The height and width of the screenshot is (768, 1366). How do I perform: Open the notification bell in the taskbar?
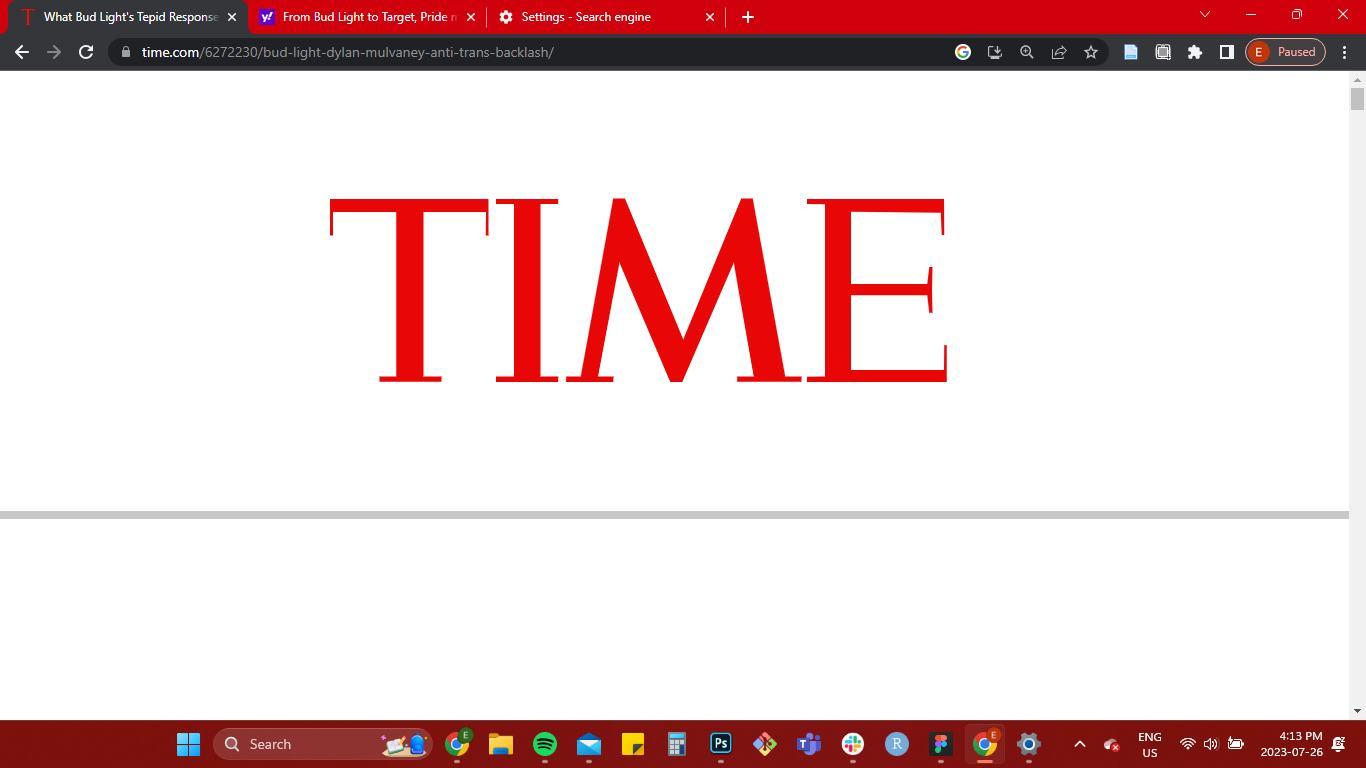(x=1340, y=744)
